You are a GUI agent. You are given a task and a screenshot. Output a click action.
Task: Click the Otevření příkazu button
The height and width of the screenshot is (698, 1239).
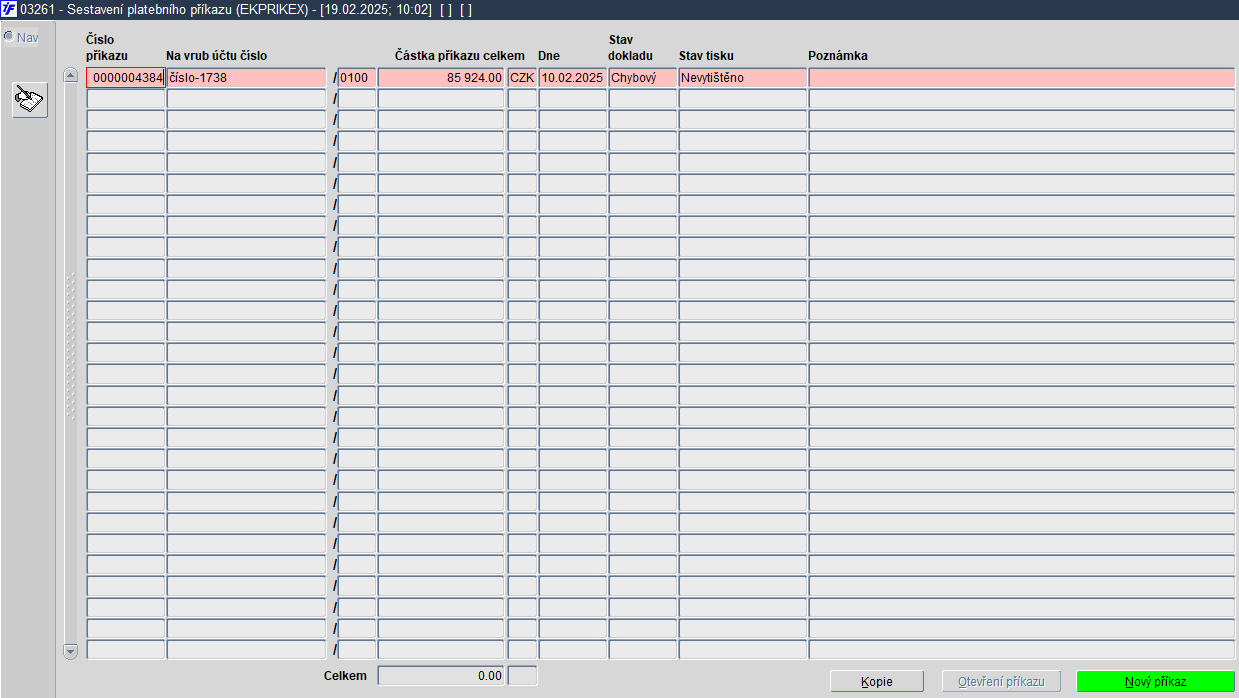pyautogui.click(x=1000, y=682)
